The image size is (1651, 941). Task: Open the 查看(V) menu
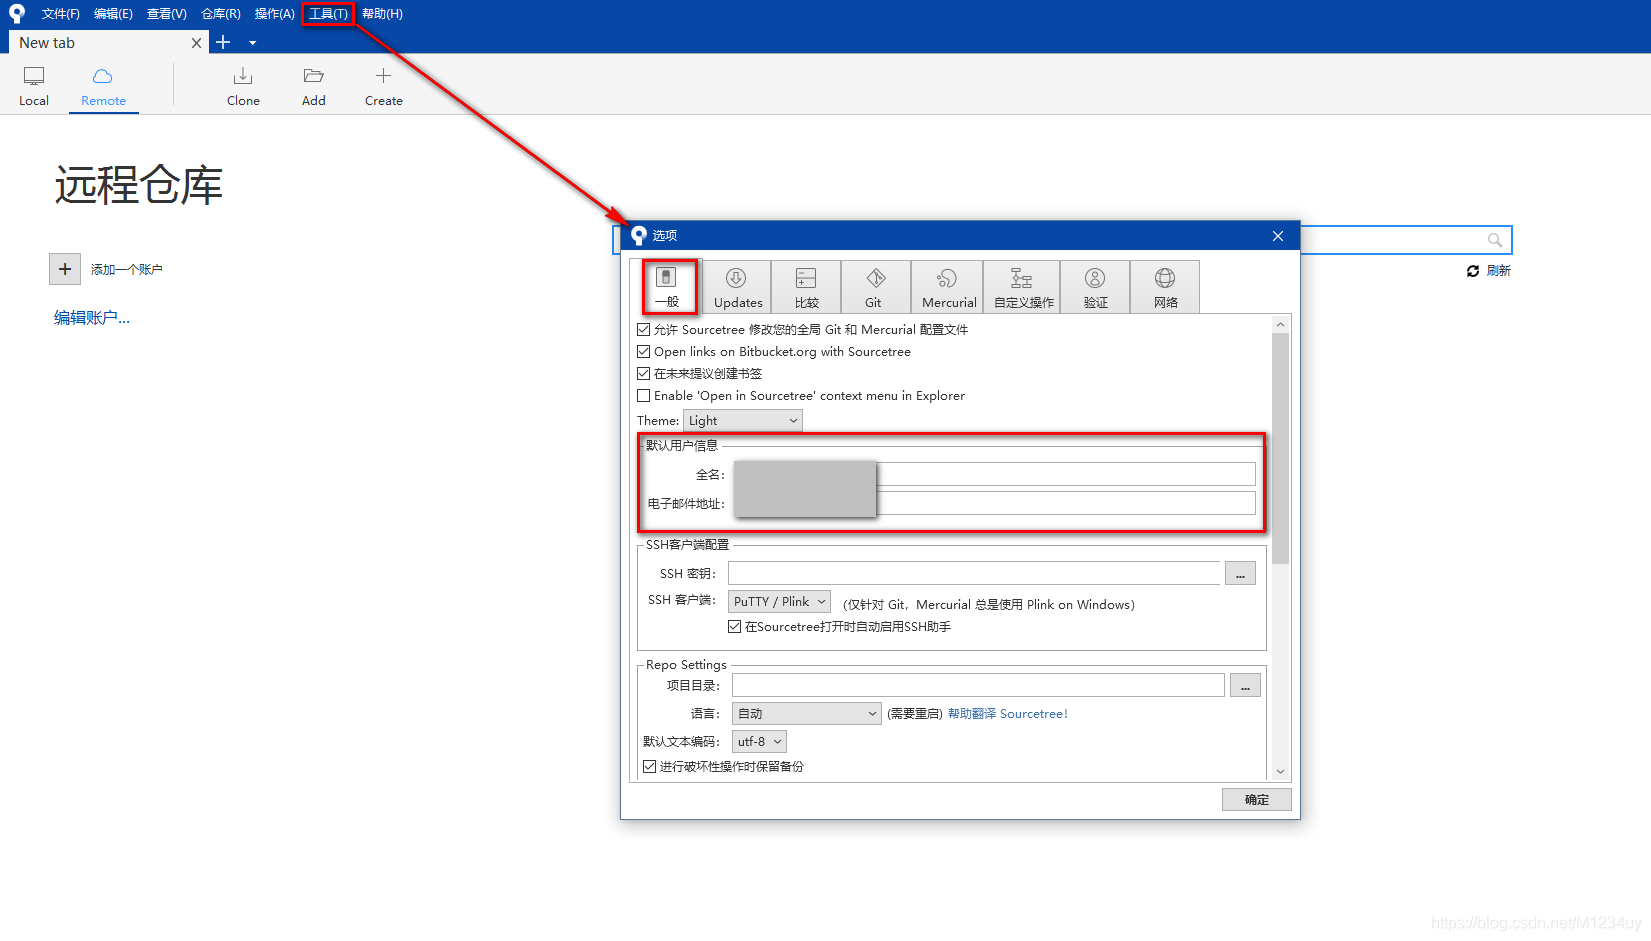click(167, 14)
